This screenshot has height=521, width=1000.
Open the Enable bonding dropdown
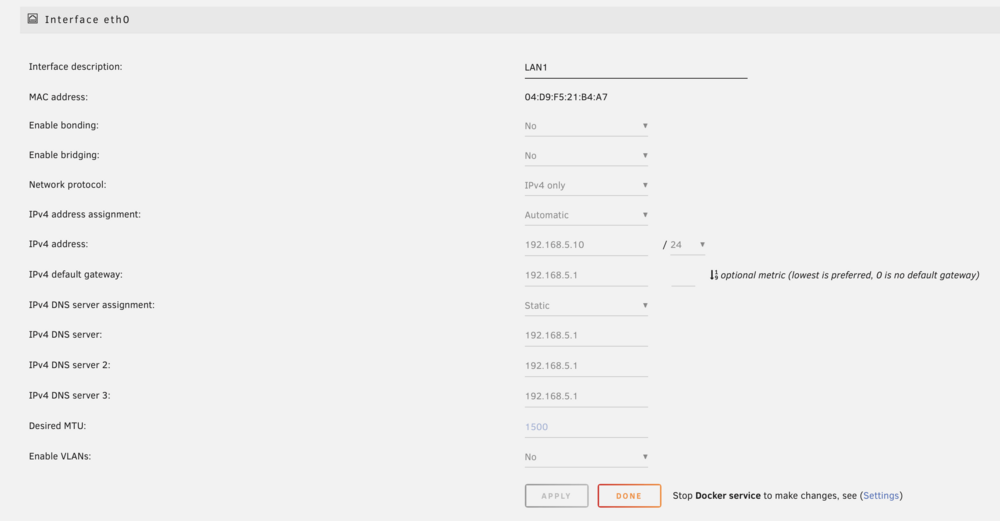[586, 126]
